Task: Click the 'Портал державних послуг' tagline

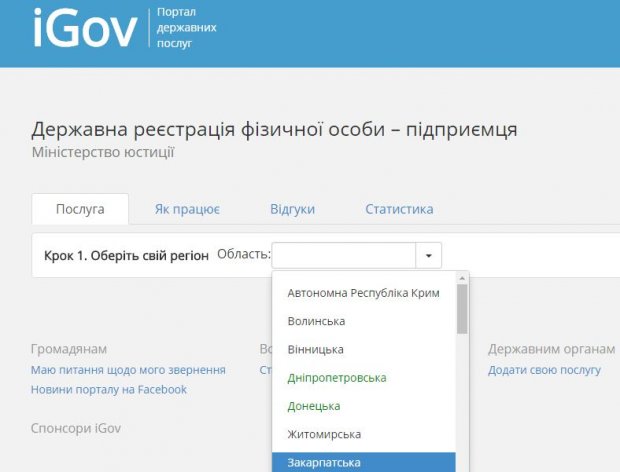Action: [187, 30]
